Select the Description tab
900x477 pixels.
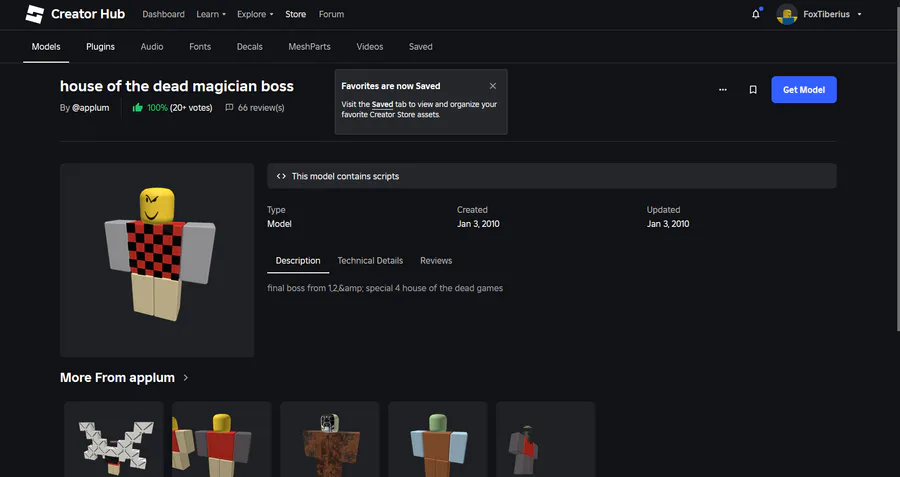[x=298, y=261]
